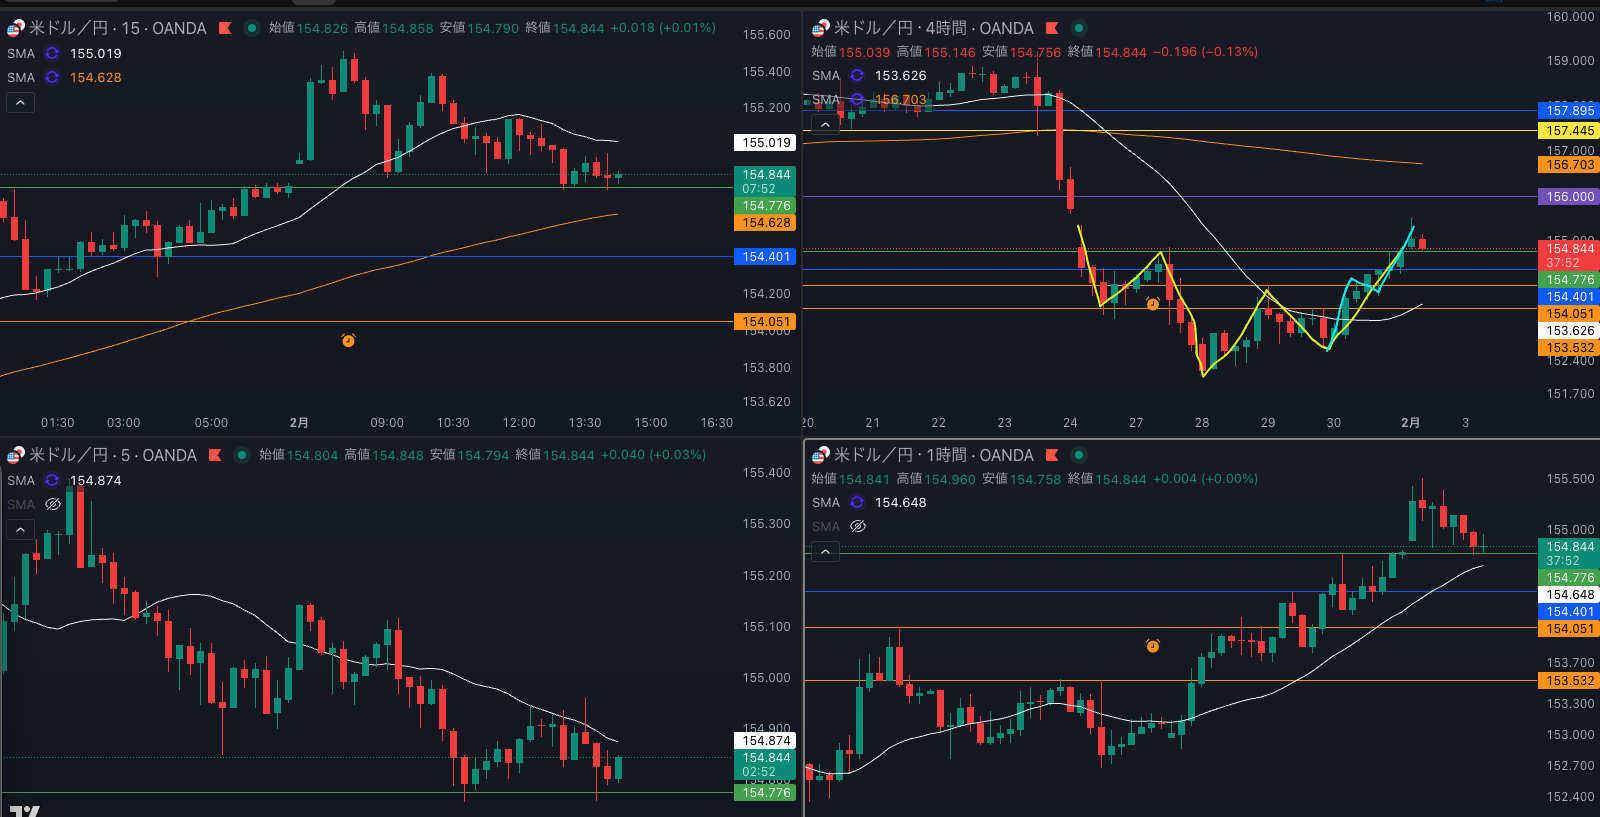Collapse the indicator legend on the 4時間 chart
This screenshot has height=817, width=1600.
click(825, 124)
